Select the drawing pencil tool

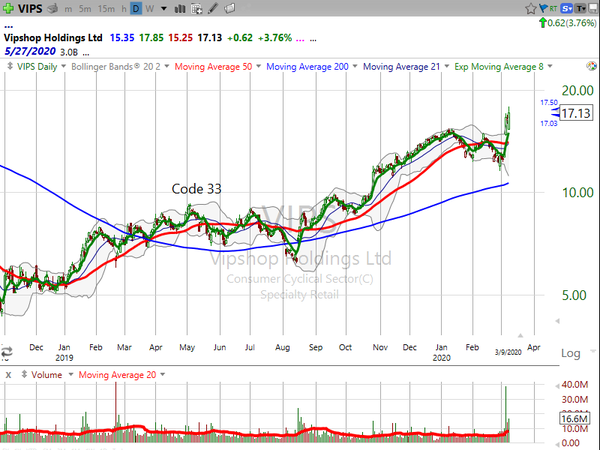(x=213, y=8)
